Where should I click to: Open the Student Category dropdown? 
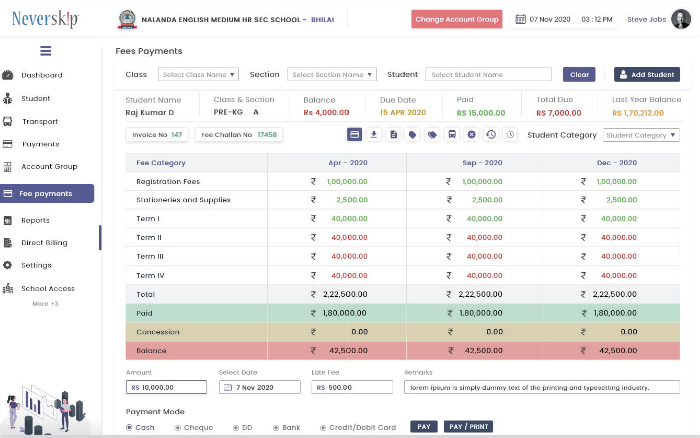coord(641,135)
